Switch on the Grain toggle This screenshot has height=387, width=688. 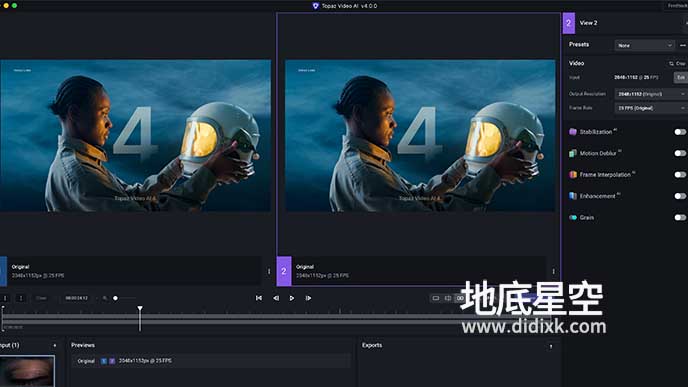(x=680, y=218)
